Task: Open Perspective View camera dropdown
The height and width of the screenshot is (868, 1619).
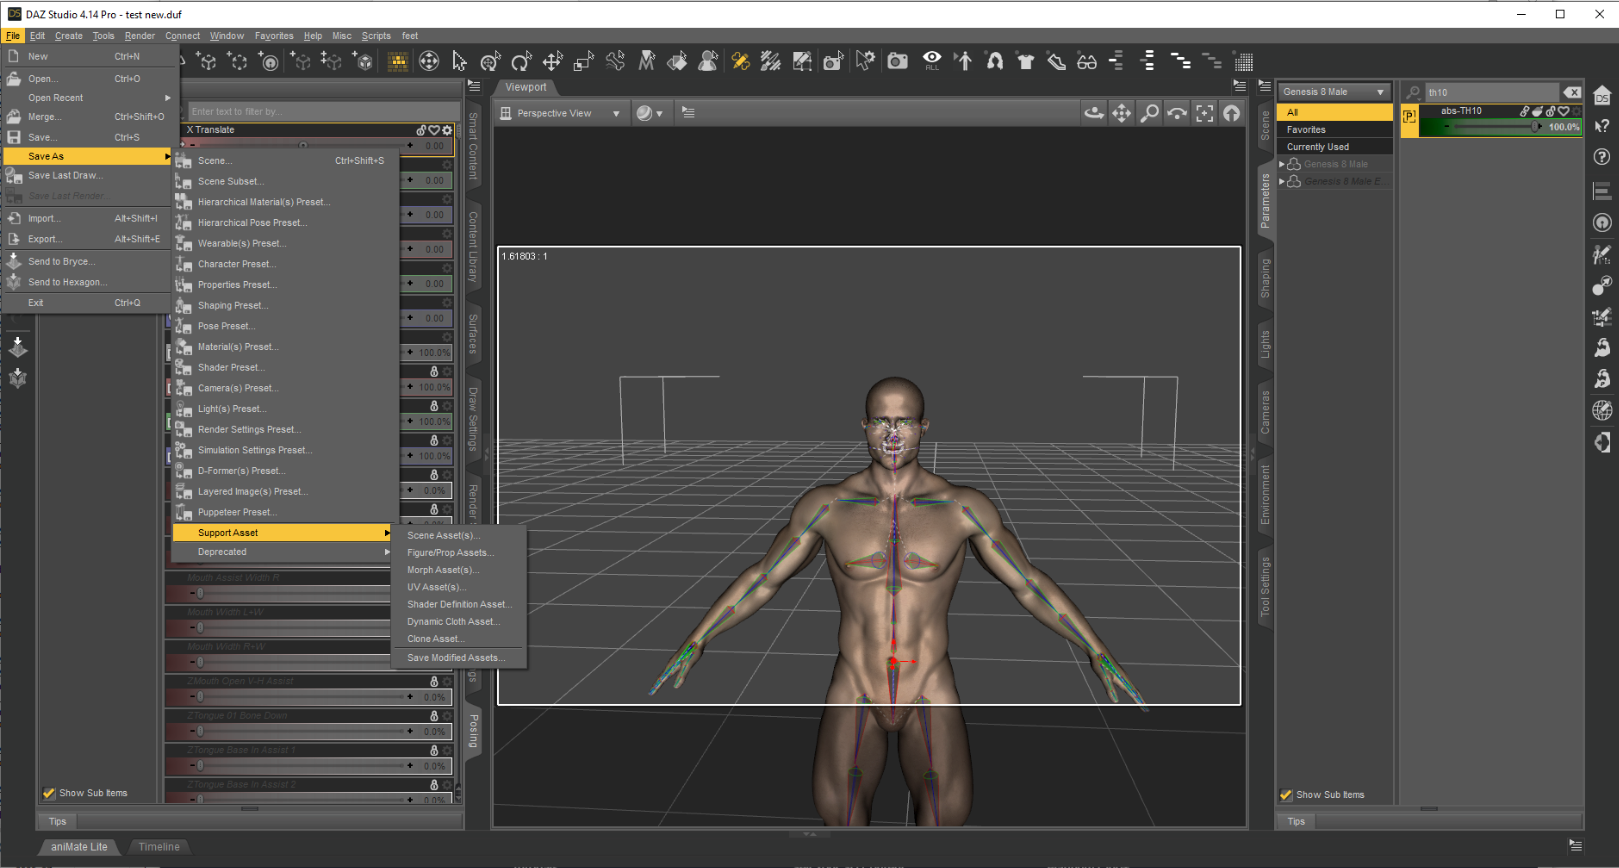Action: coord(561,113)
